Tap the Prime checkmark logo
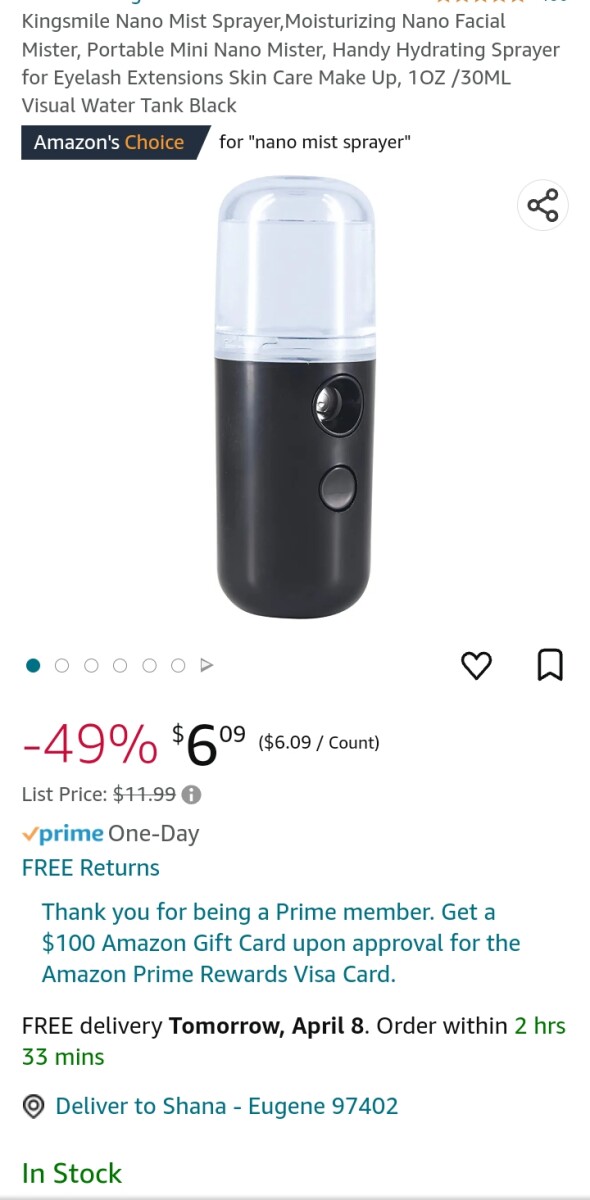This screenshot has width=590, height=1200. pyautogui.click(x=63, y=833)
